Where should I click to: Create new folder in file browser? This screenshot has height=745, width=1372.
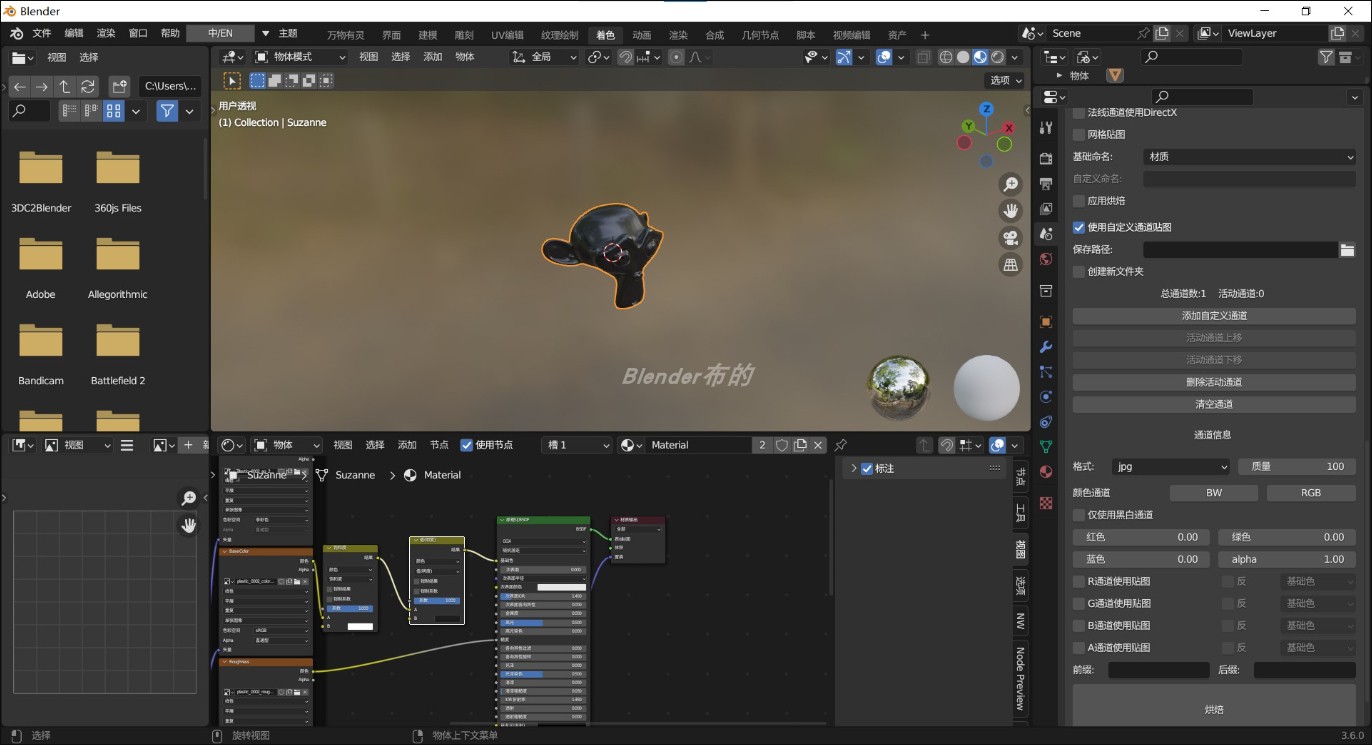(119, 87)
